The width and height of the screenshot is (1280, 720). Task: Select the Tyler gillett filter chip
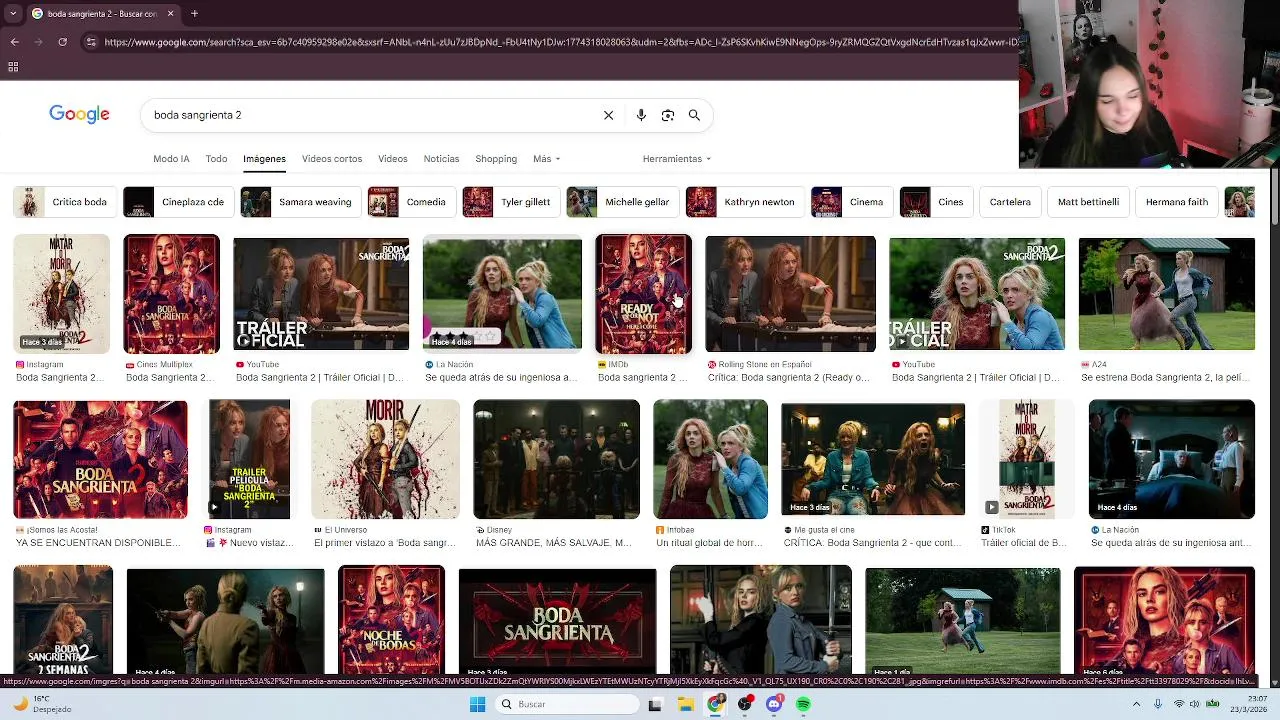509,202
